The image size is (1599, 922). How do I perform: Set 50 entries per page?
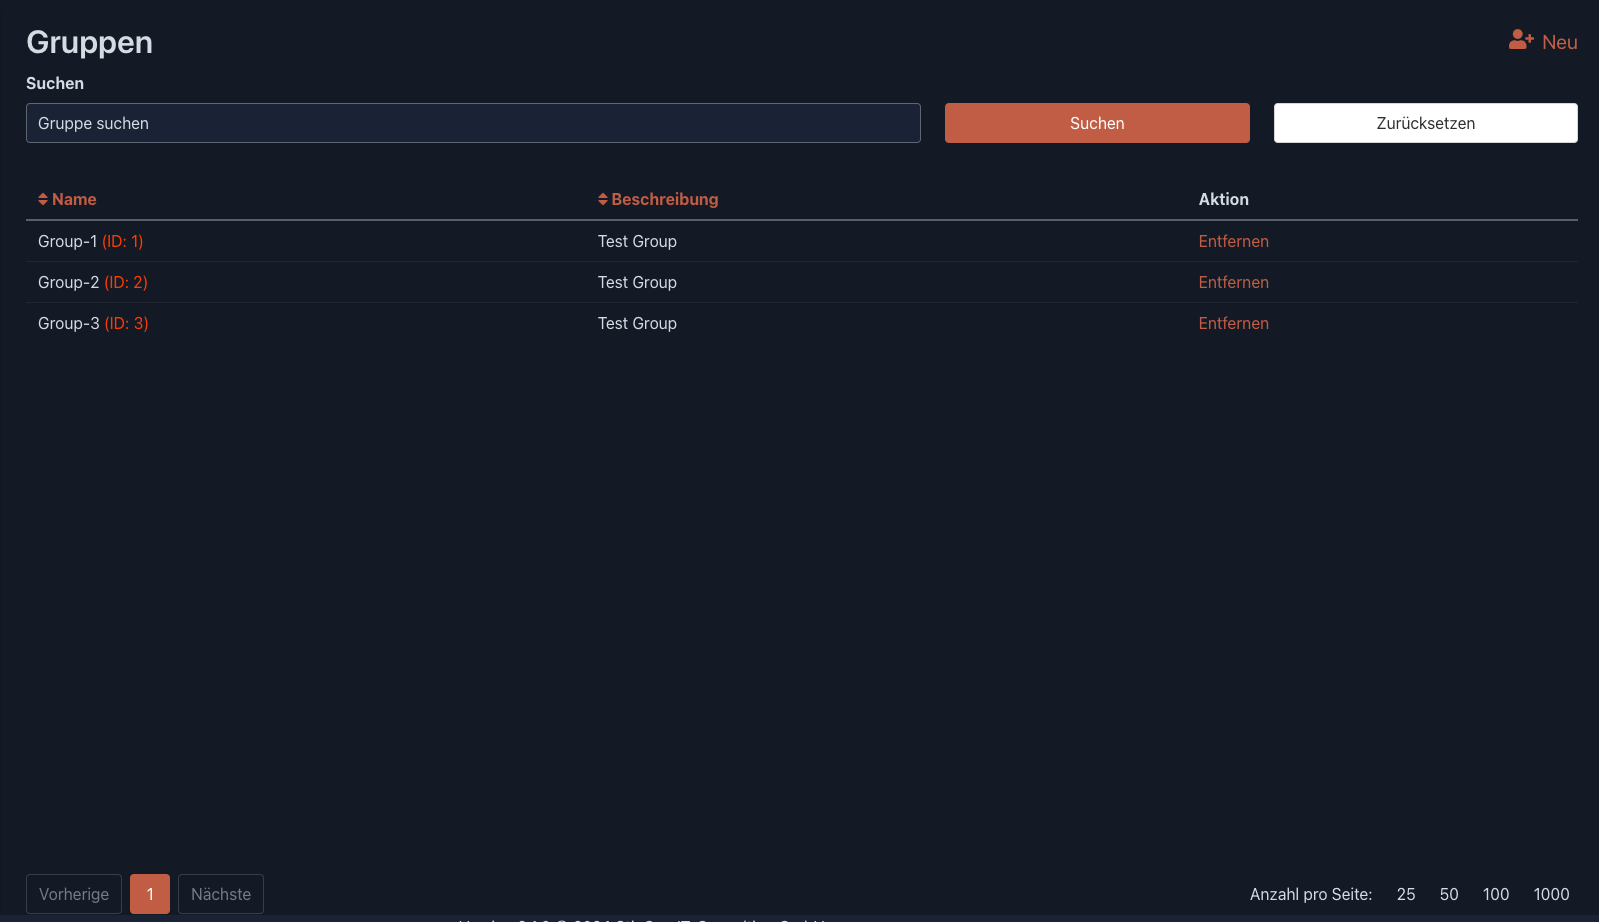coord(1449,894)
